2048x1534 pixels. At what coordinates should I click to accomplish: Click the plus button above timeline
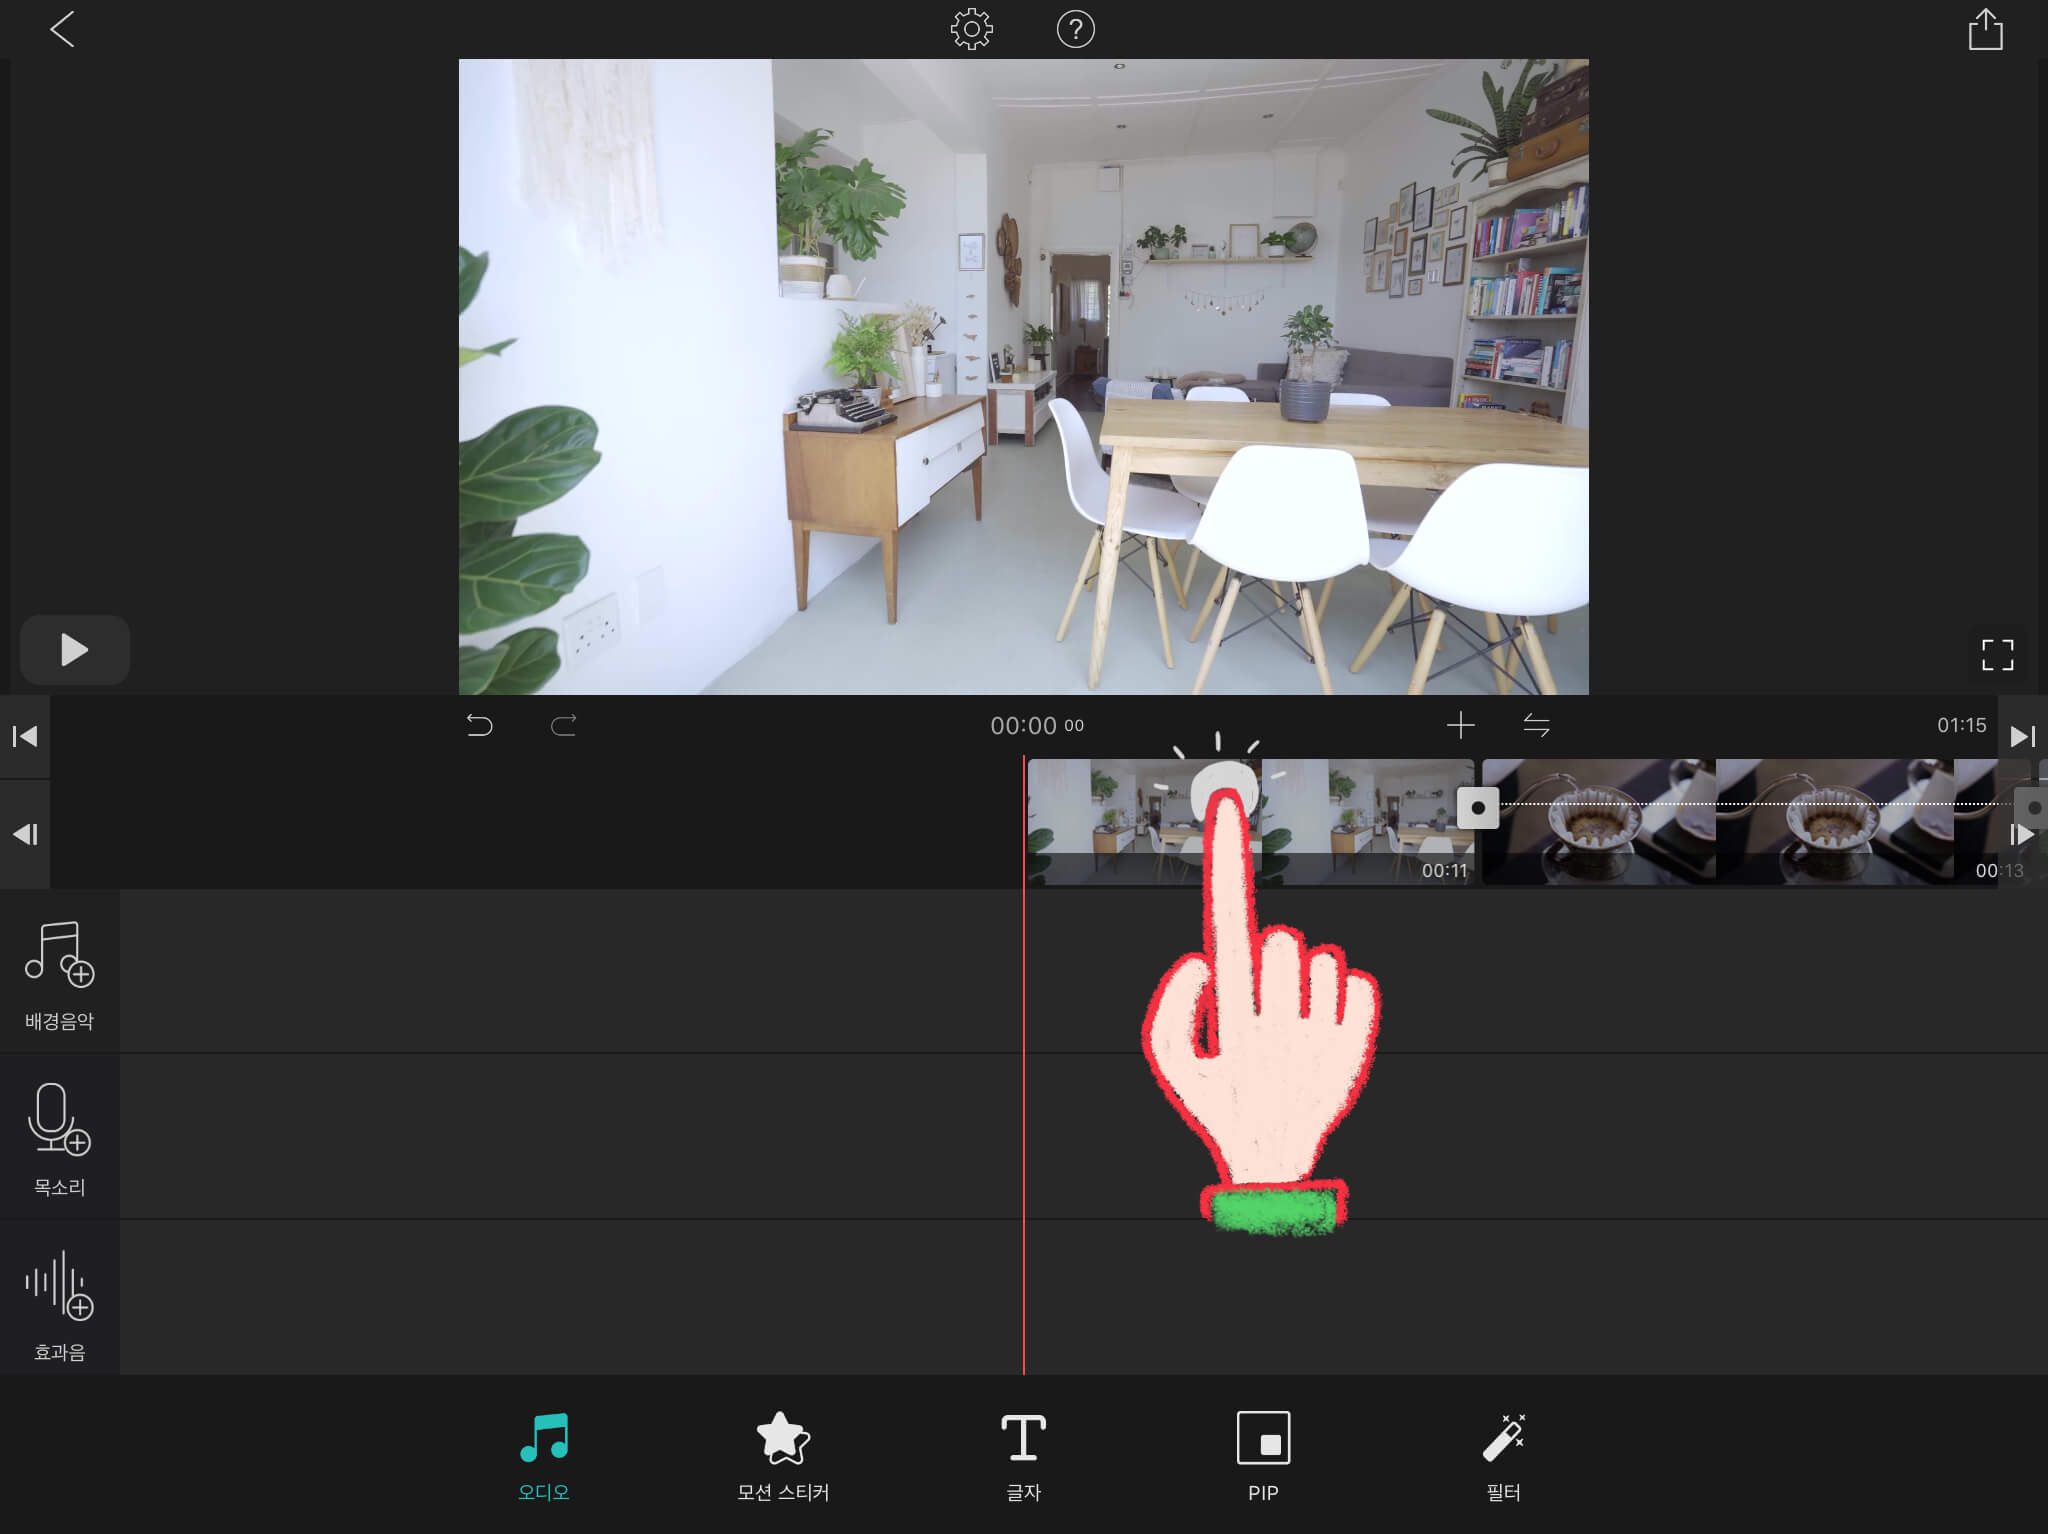[x=1460, y=725]
